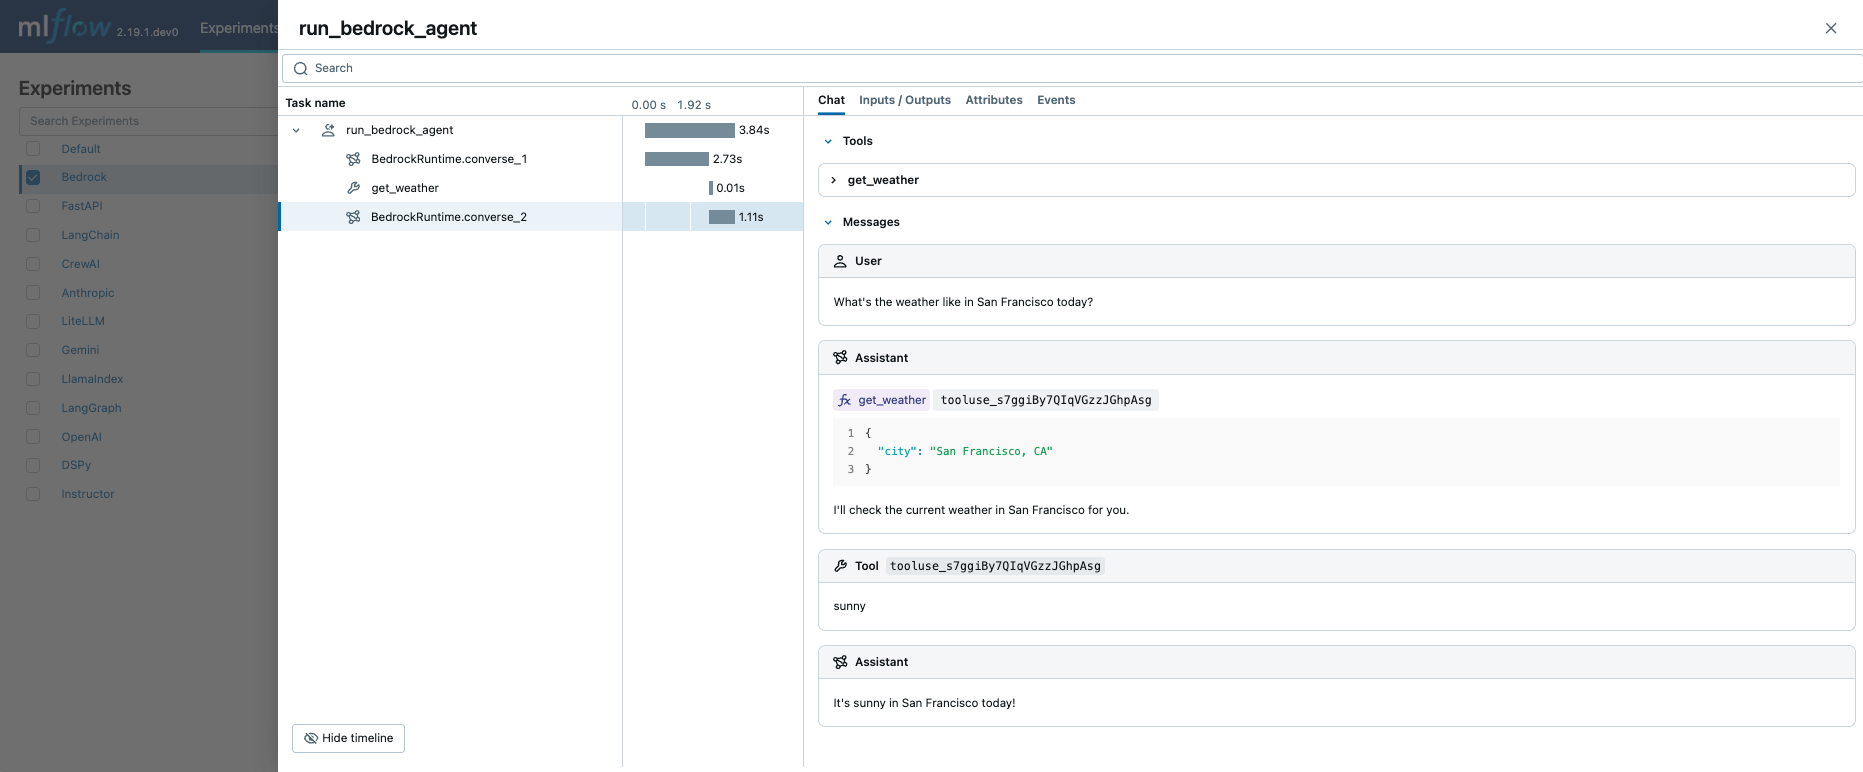This screenshot has width=1863, height=772.
Task: Click the magnifier icon in search bar
Action: [x=300, y=69]
